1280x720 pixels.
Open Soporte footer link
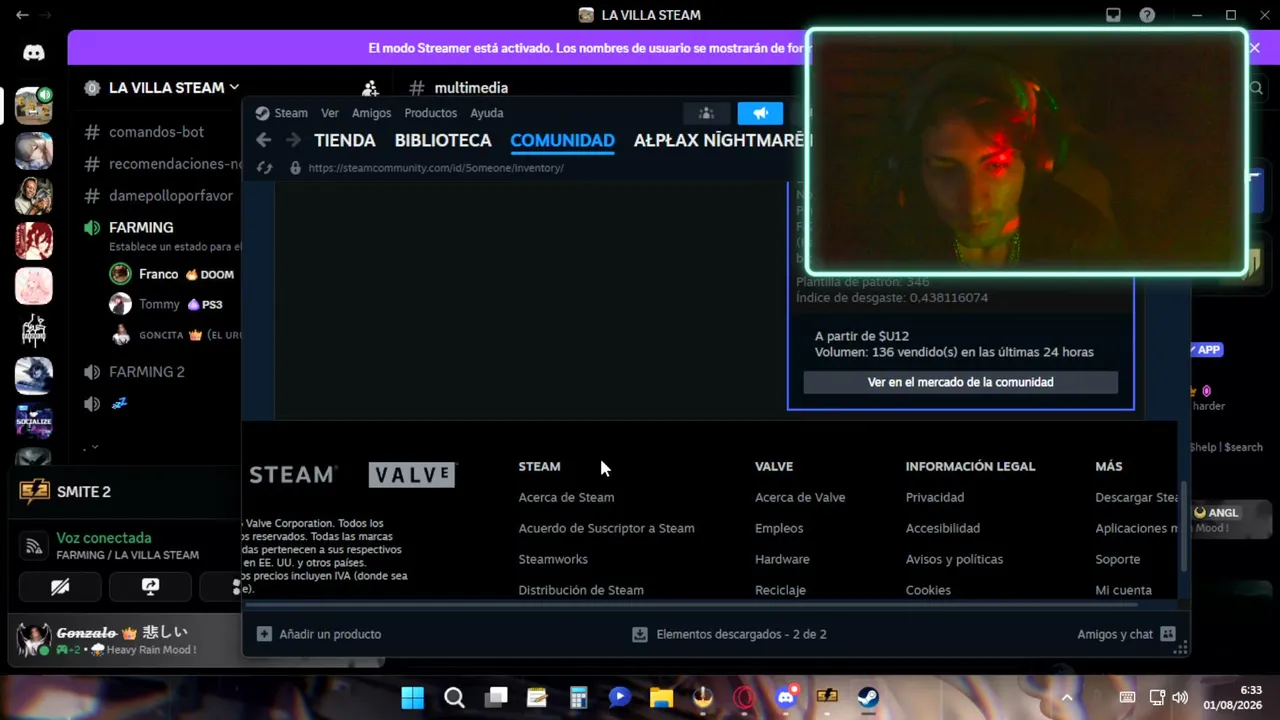tap(1117, 559)
